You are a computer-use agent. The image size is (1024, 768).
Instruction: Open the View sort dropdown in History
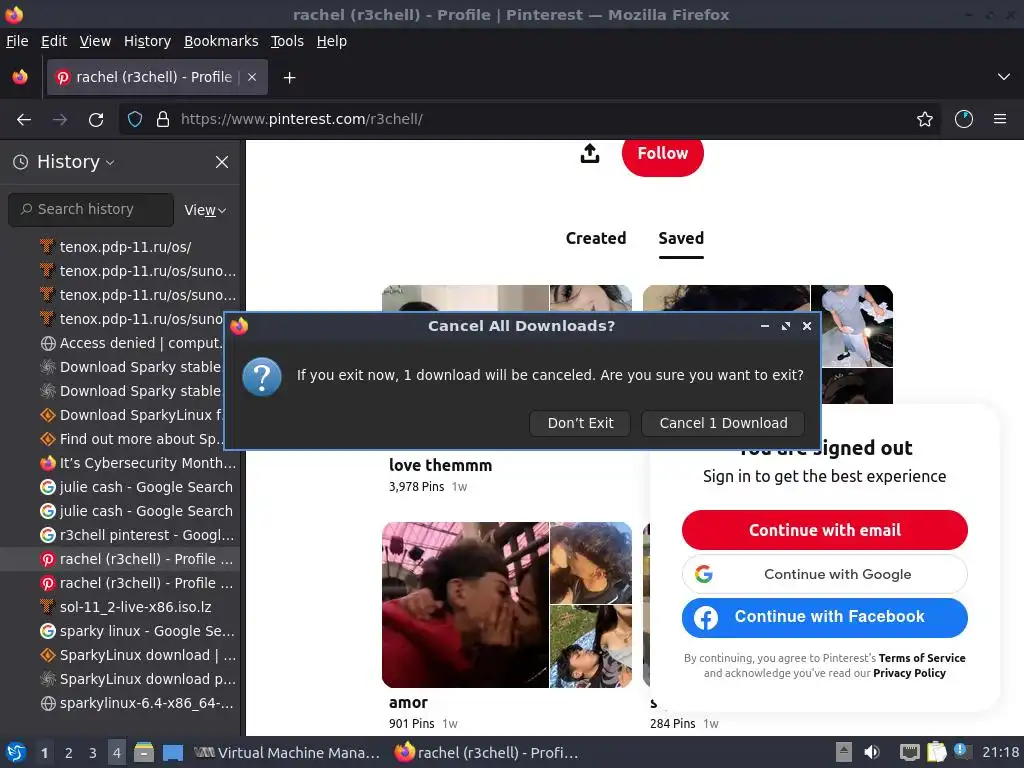pos(205,210)
